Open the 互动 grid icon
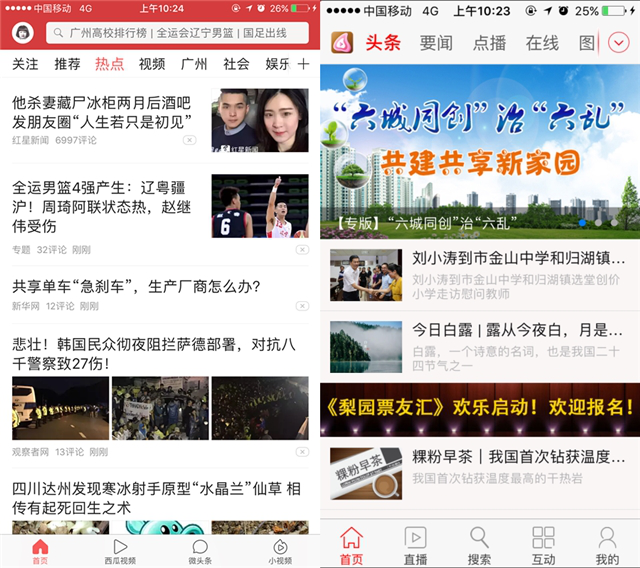Image resolution: width=640 pixels, height=568 pixels. pos(543,545)
